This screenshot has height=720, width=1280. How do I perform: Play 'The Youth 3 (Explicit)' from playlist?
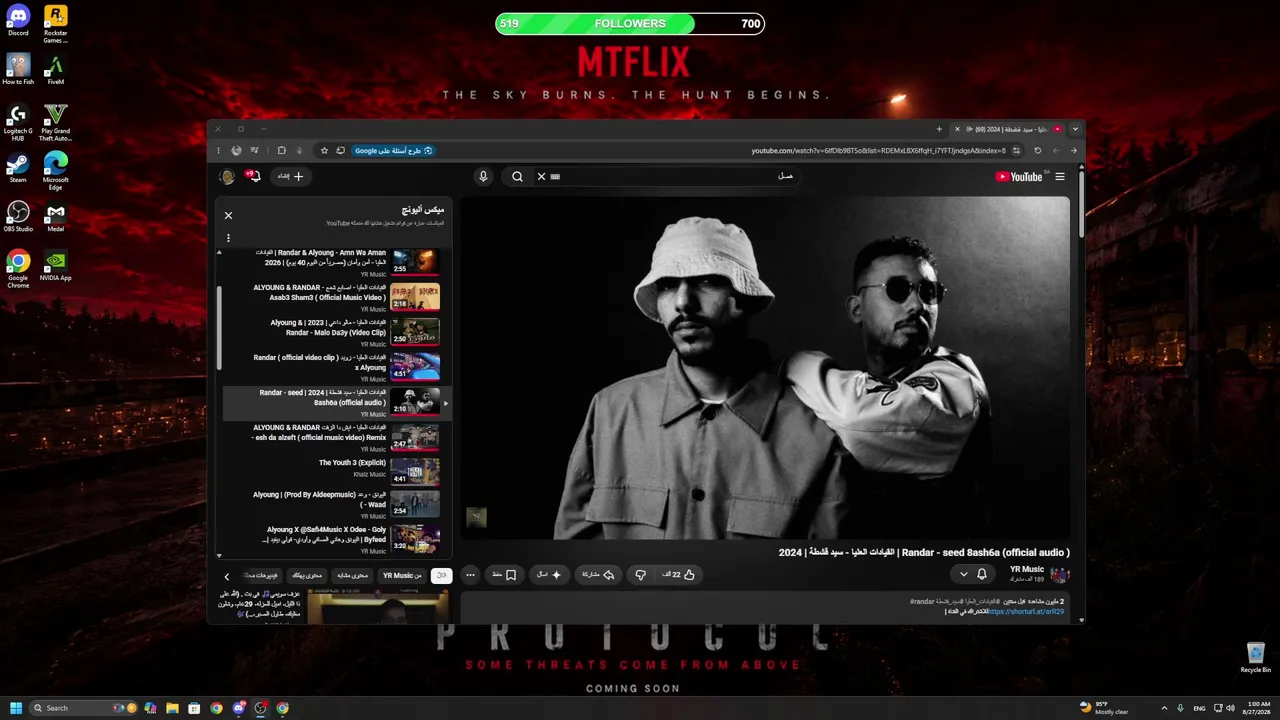click(x=335, y=472)
